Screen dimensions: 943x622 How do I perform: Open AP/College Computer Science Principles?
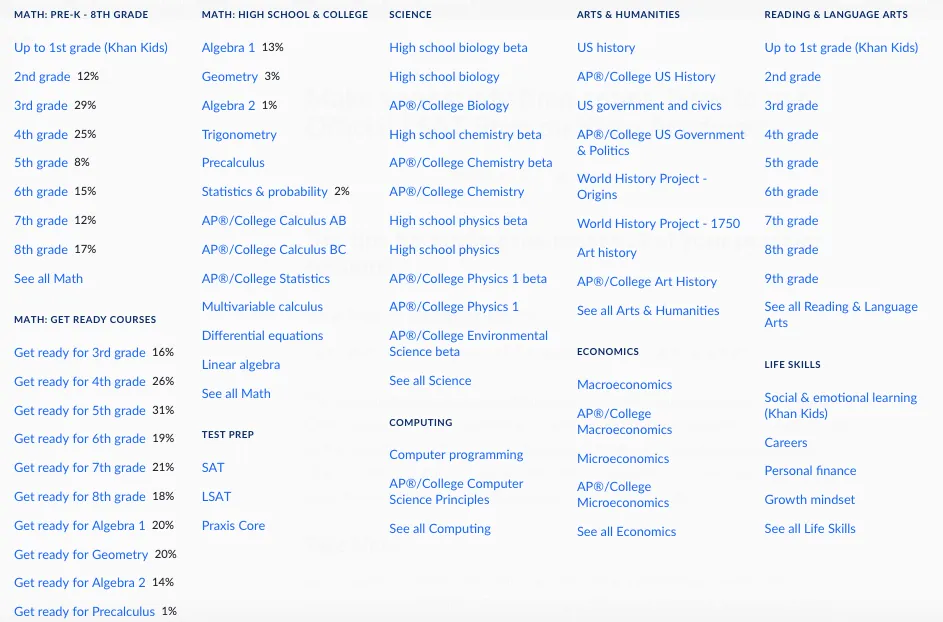pos(456,491)
